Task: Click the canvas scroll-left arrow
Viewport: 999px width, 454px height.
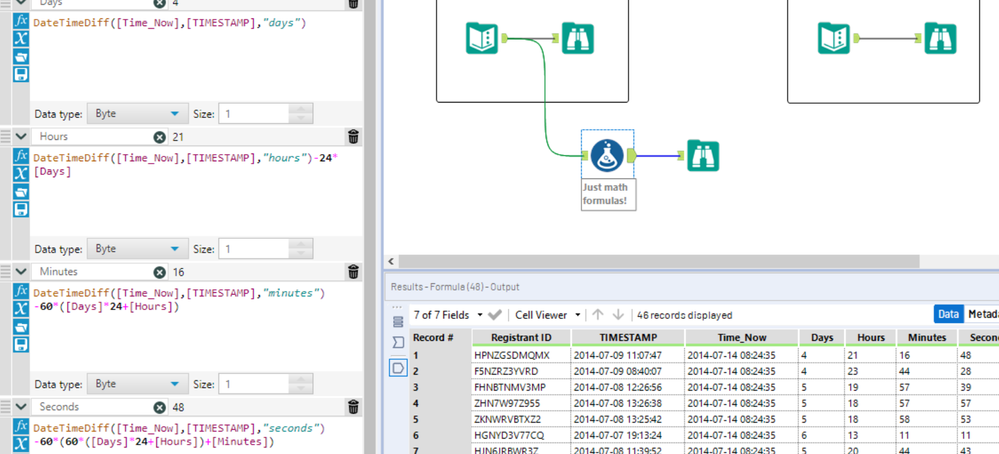Action: 391,261
